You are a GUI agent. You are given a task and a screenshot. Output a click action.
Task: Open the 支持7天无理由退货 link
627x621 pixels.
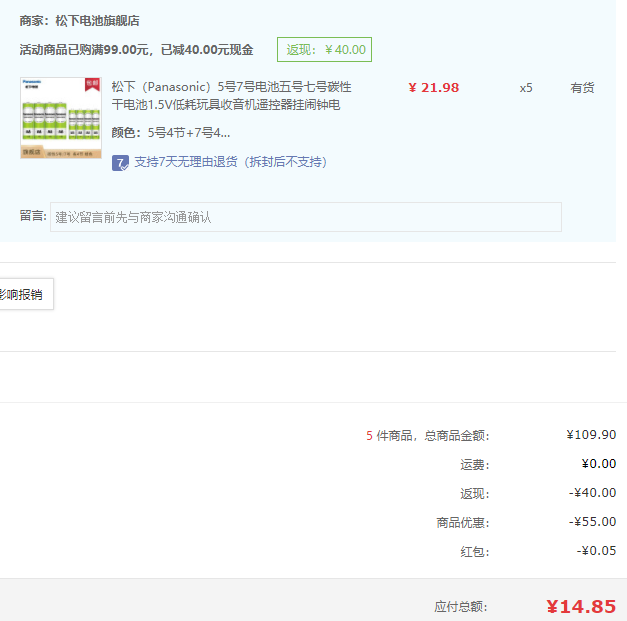coord(230,162)
